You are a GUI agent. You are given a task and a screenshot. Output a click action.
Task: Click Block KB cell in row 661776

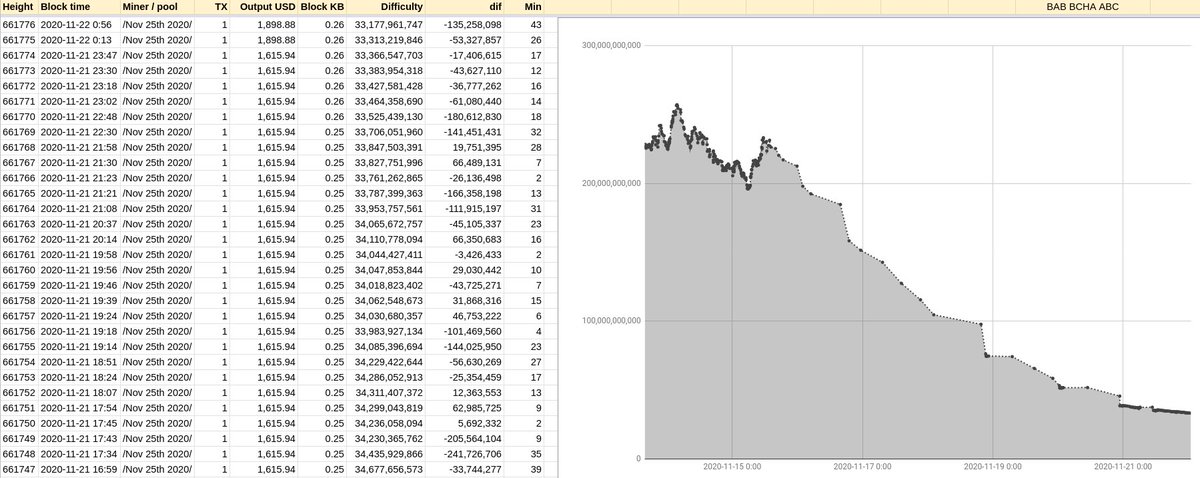[x=322, y=23]
